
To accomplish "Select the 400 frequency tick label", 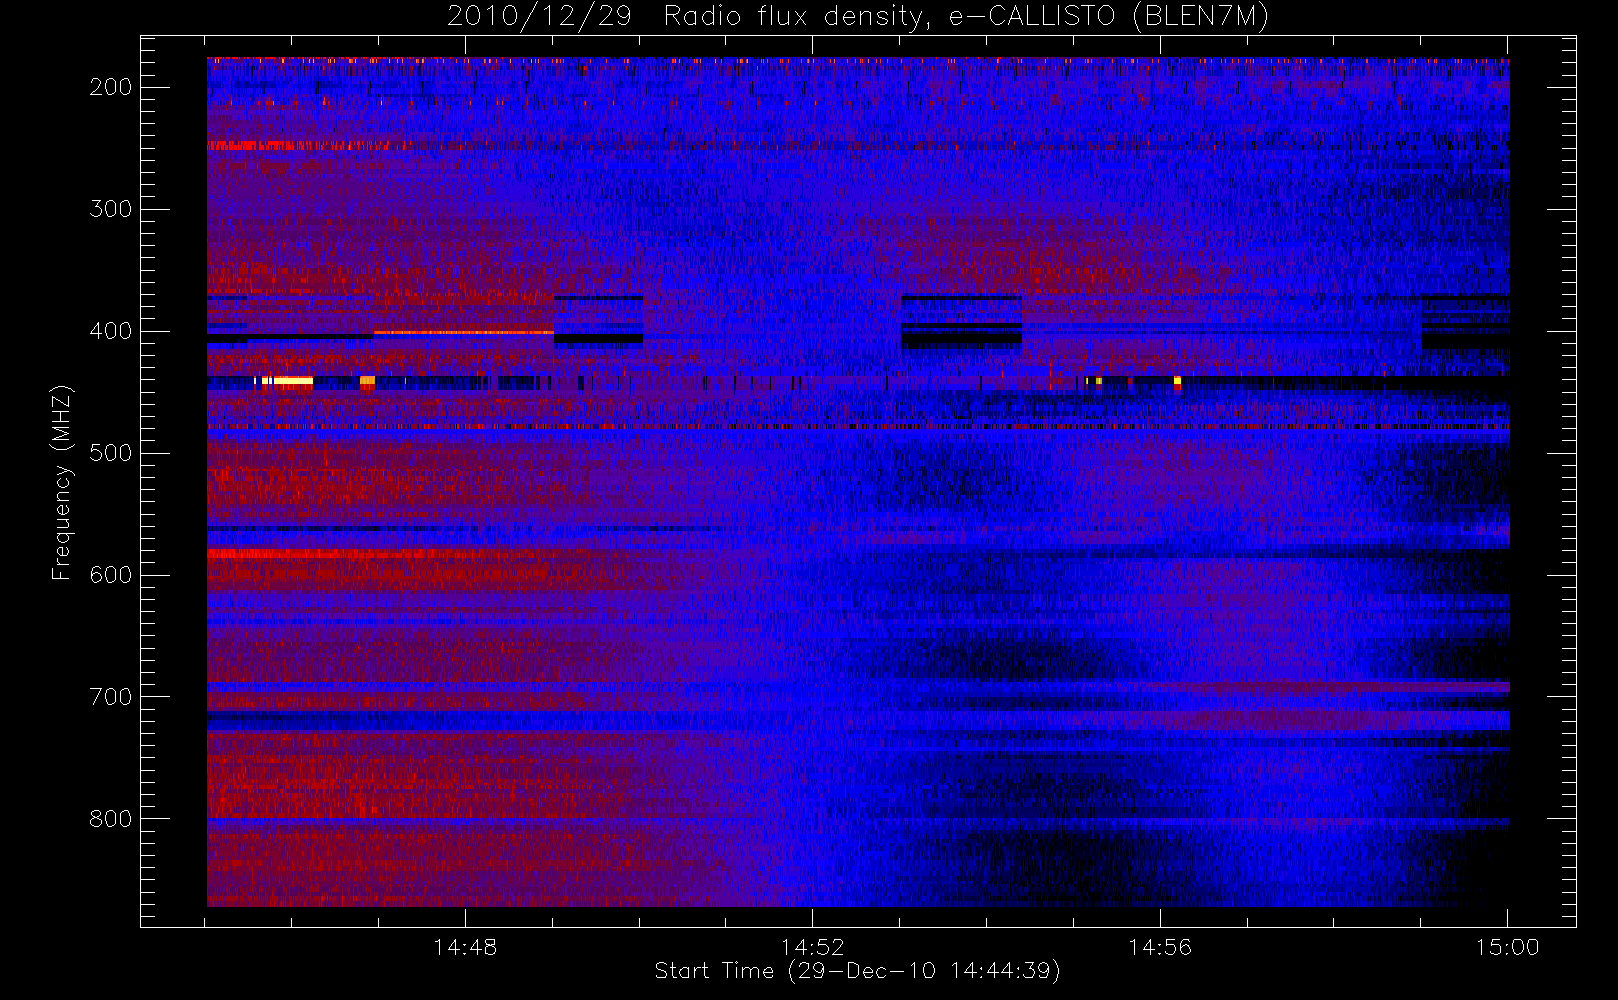I will click(x=111, y=331).
